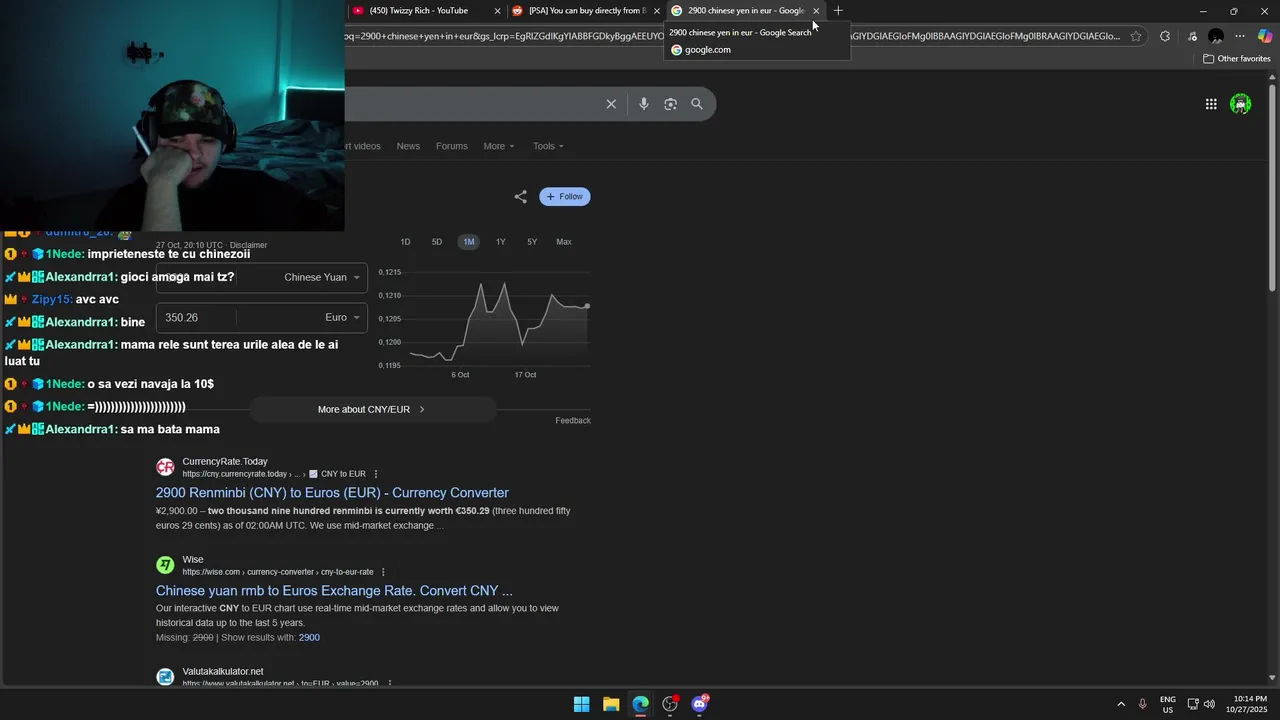Viewport: 1280px width, 720px height.
Task: Open File Explorer from taskbar
Action: tap(611, 704)
